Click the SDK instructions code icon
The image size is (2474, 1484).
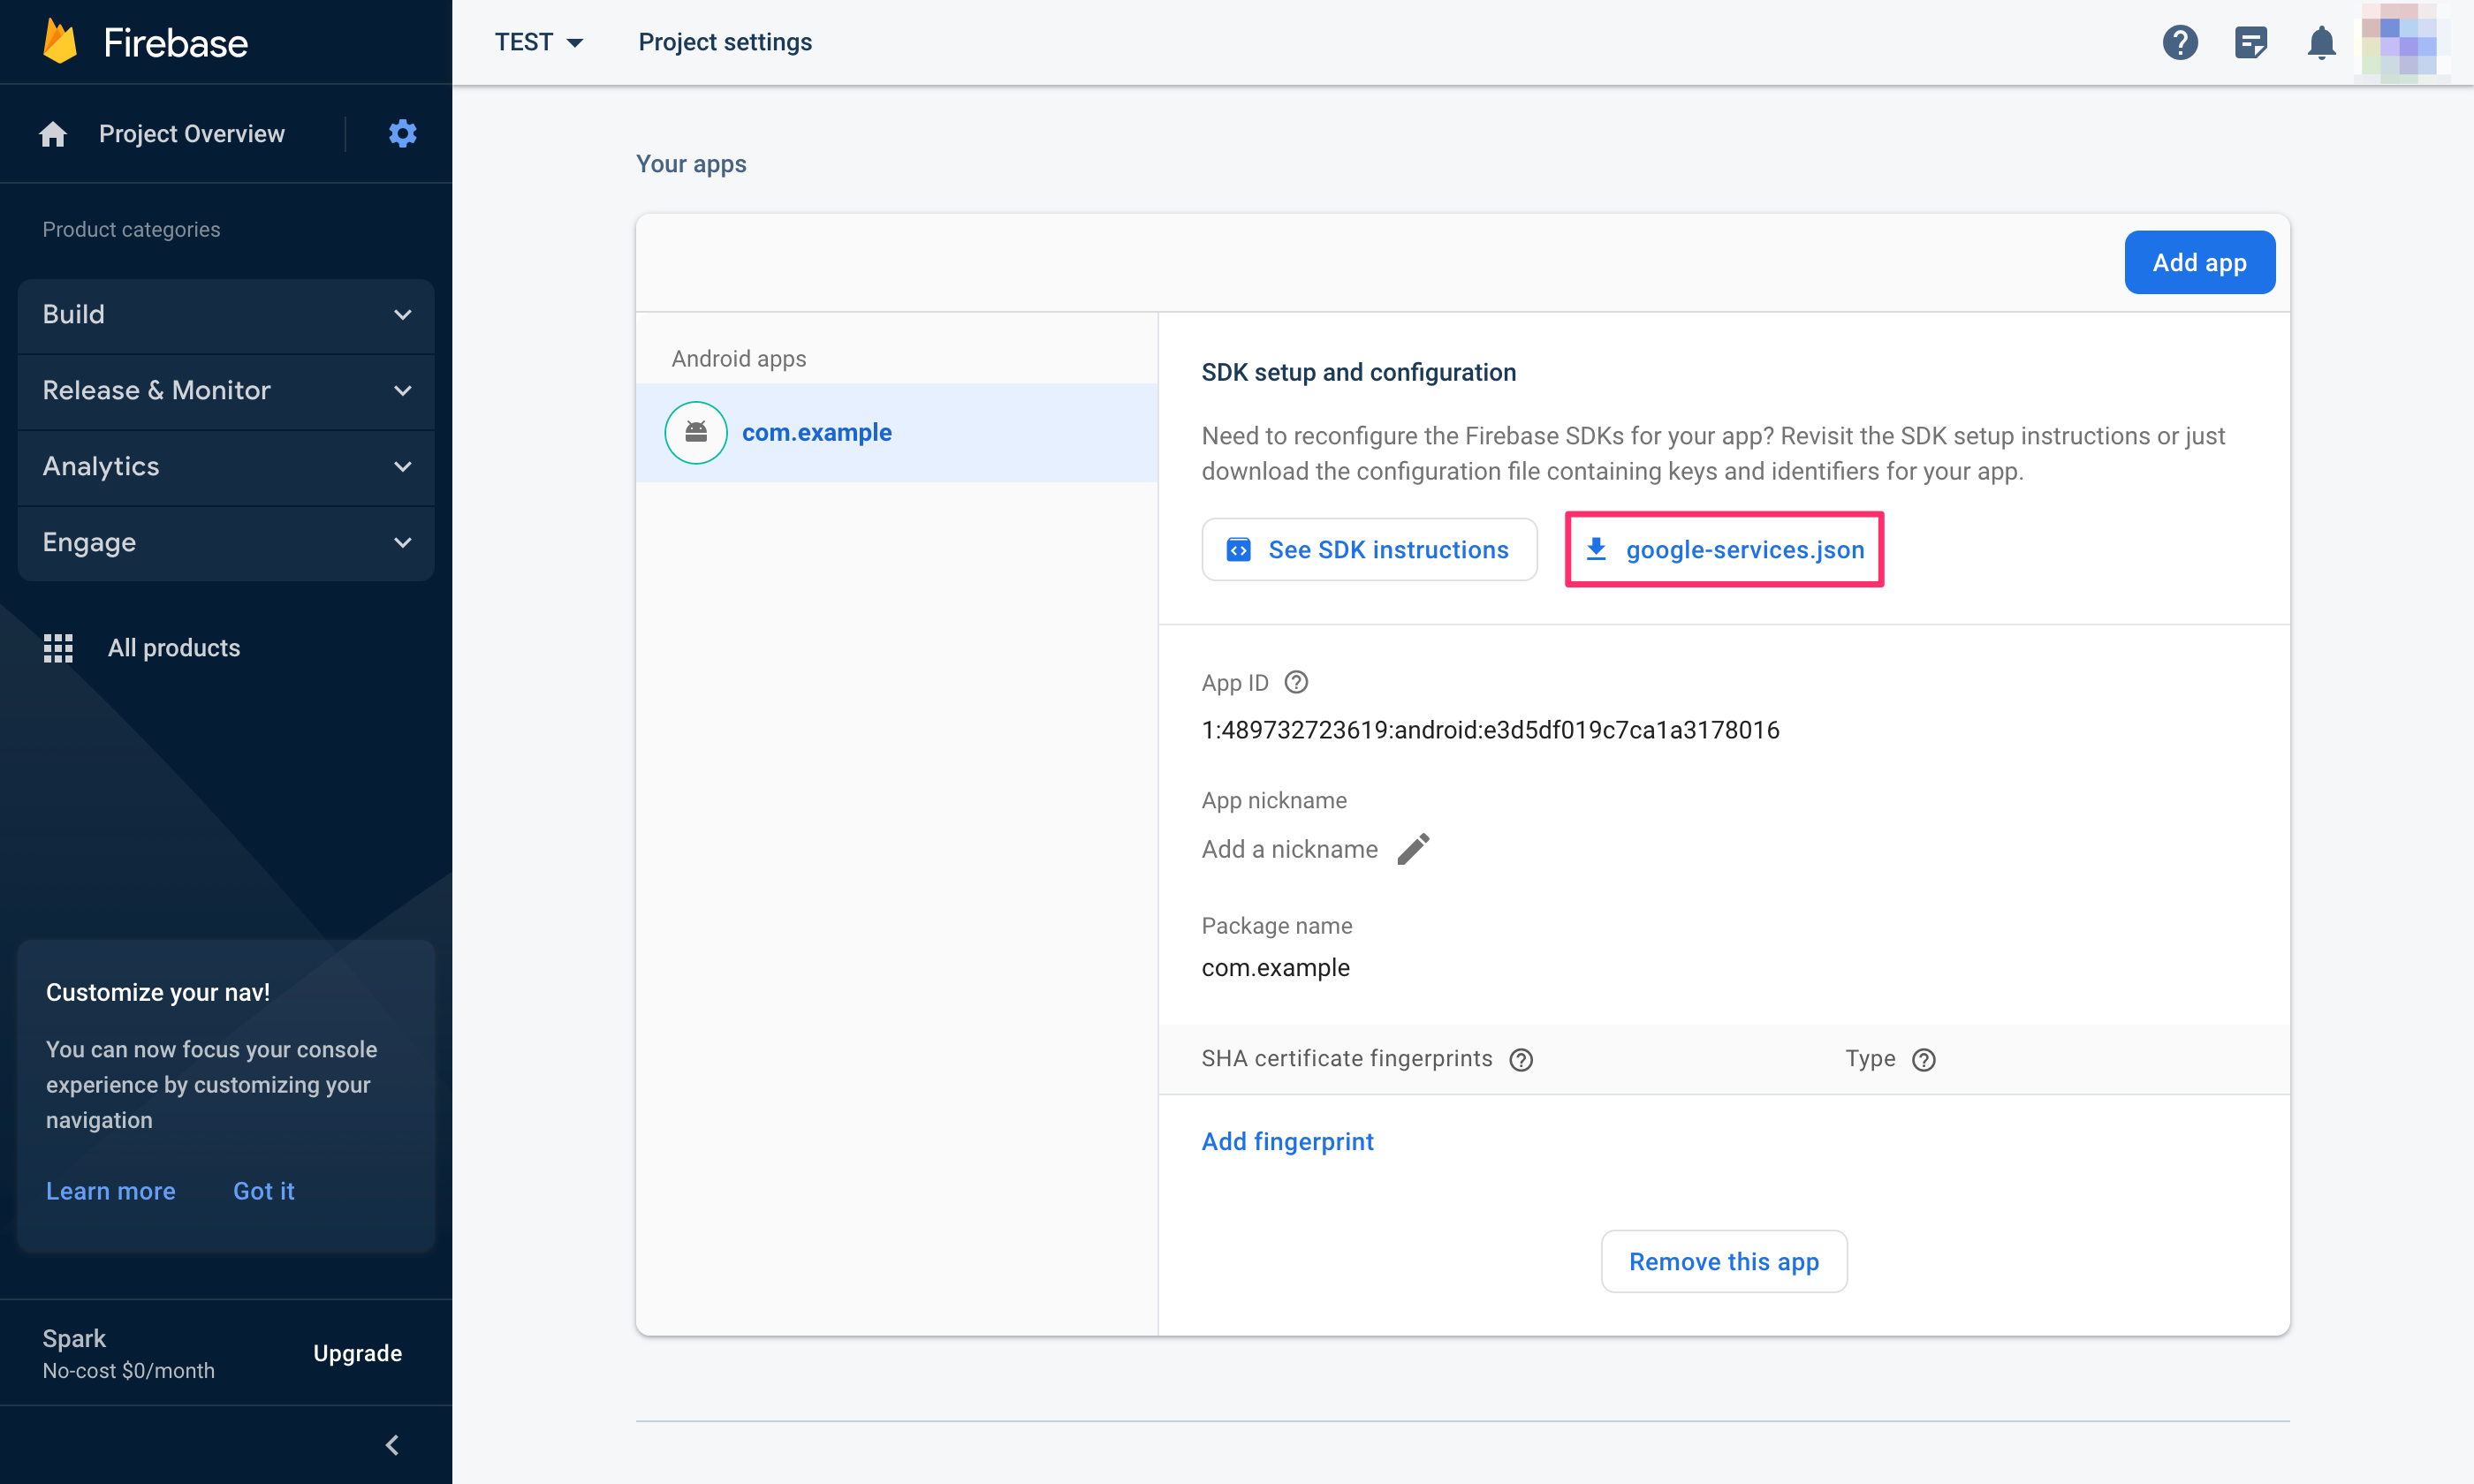click(x=1239, y=549)
